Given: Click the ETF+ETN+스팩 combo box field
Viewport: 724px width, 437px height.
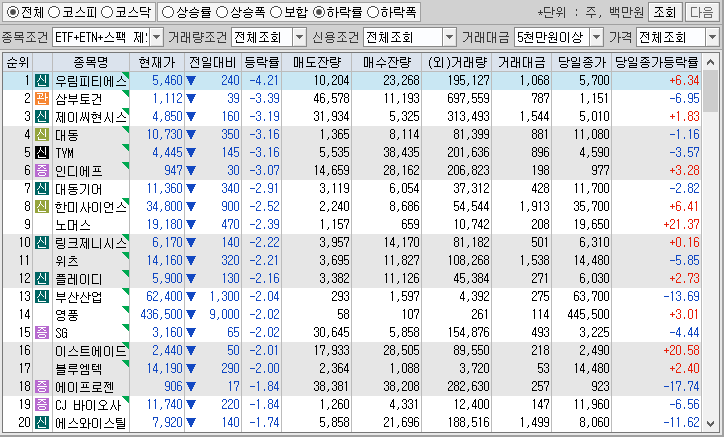Looking at the screenshot, I should coord(102,37).
